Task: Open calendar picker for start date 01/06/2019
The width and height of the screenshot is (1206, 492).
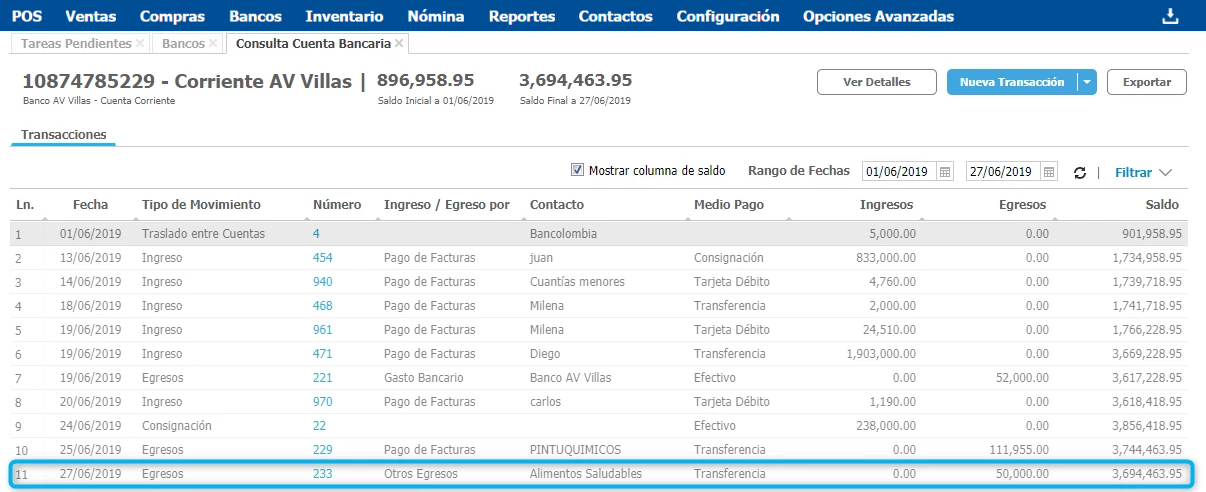Action: coord(945,172)
